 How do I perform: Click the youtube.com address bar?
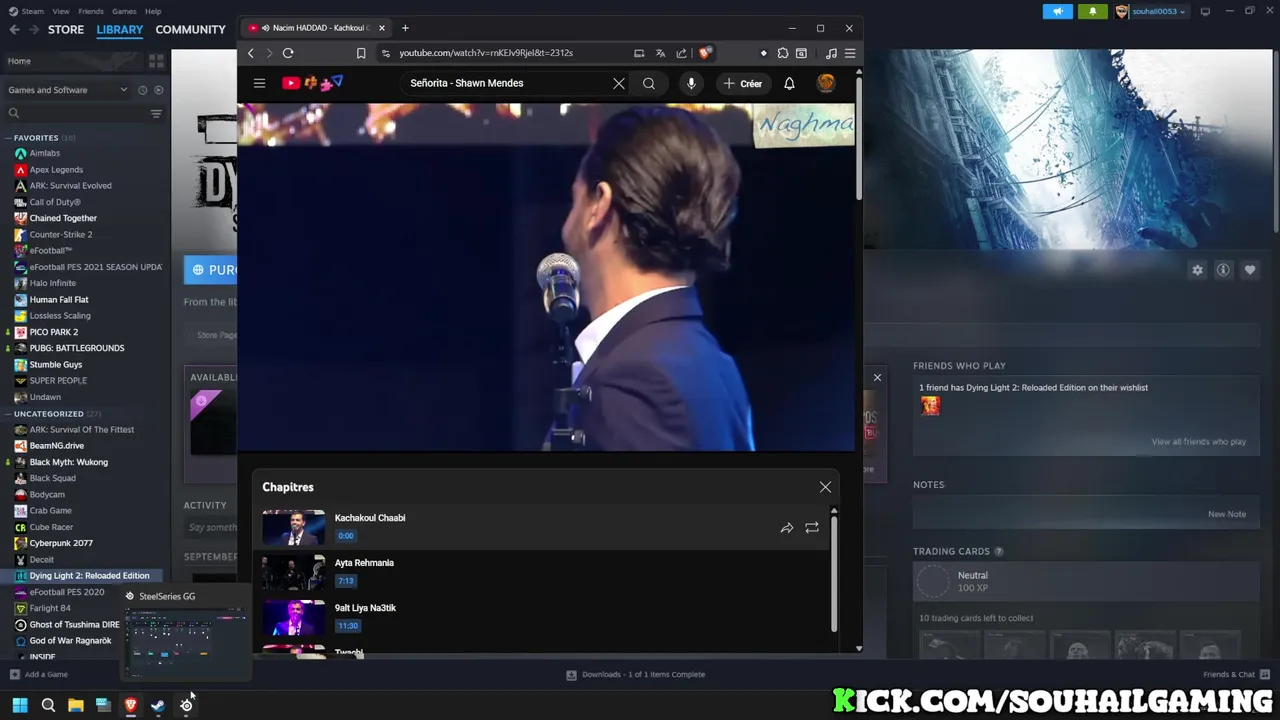click(486, 53)
